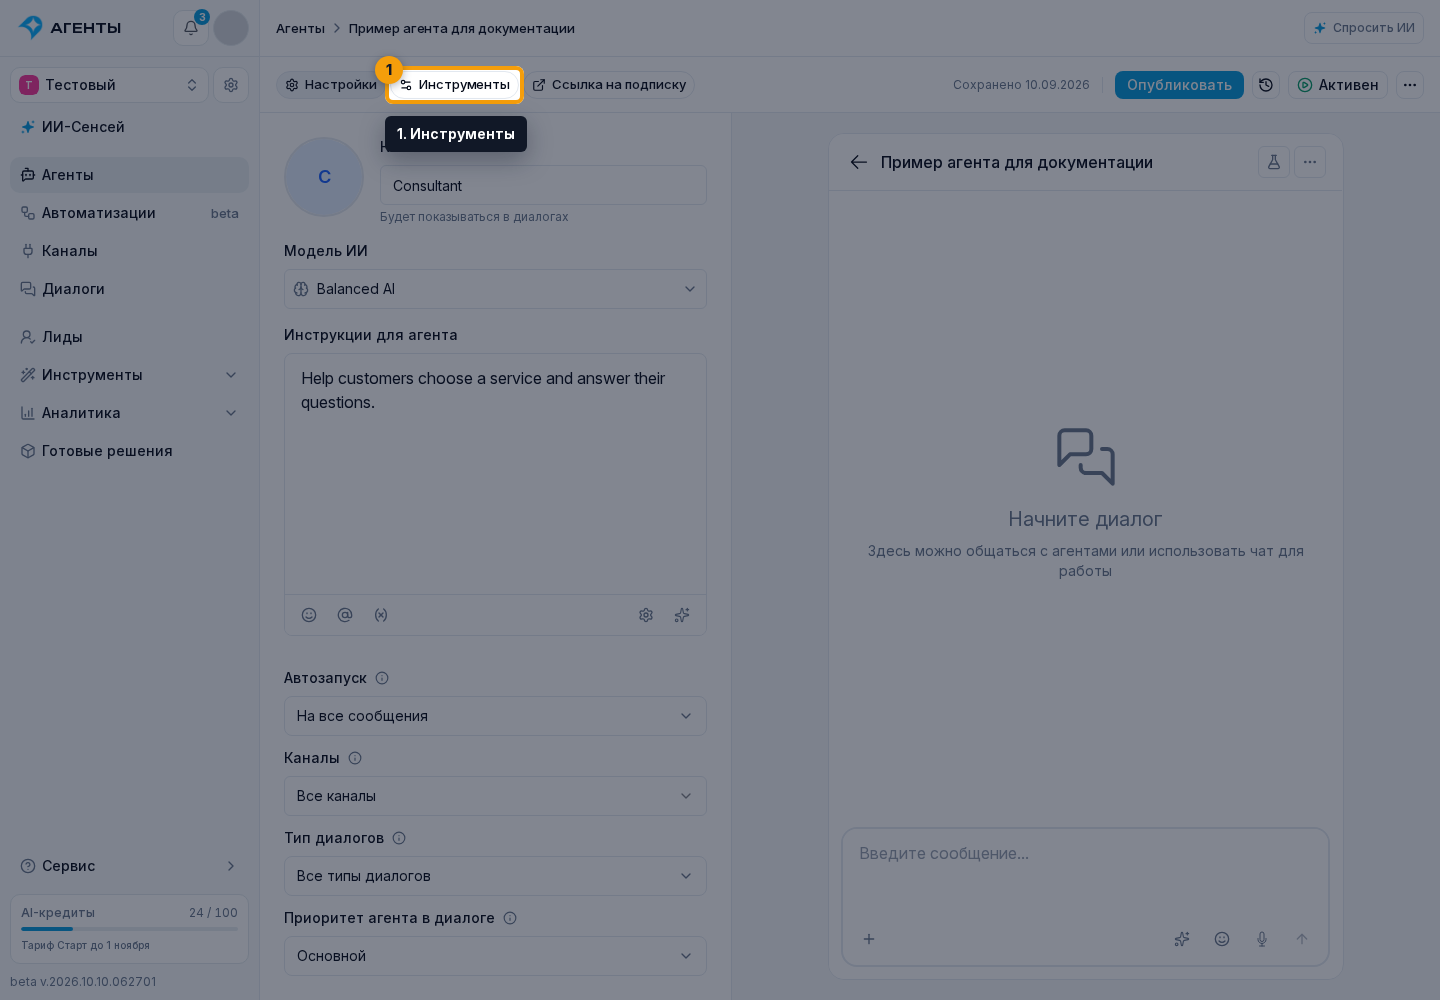
Task: Insert emoji into agent instructions
Action: [x=309, y=615]
